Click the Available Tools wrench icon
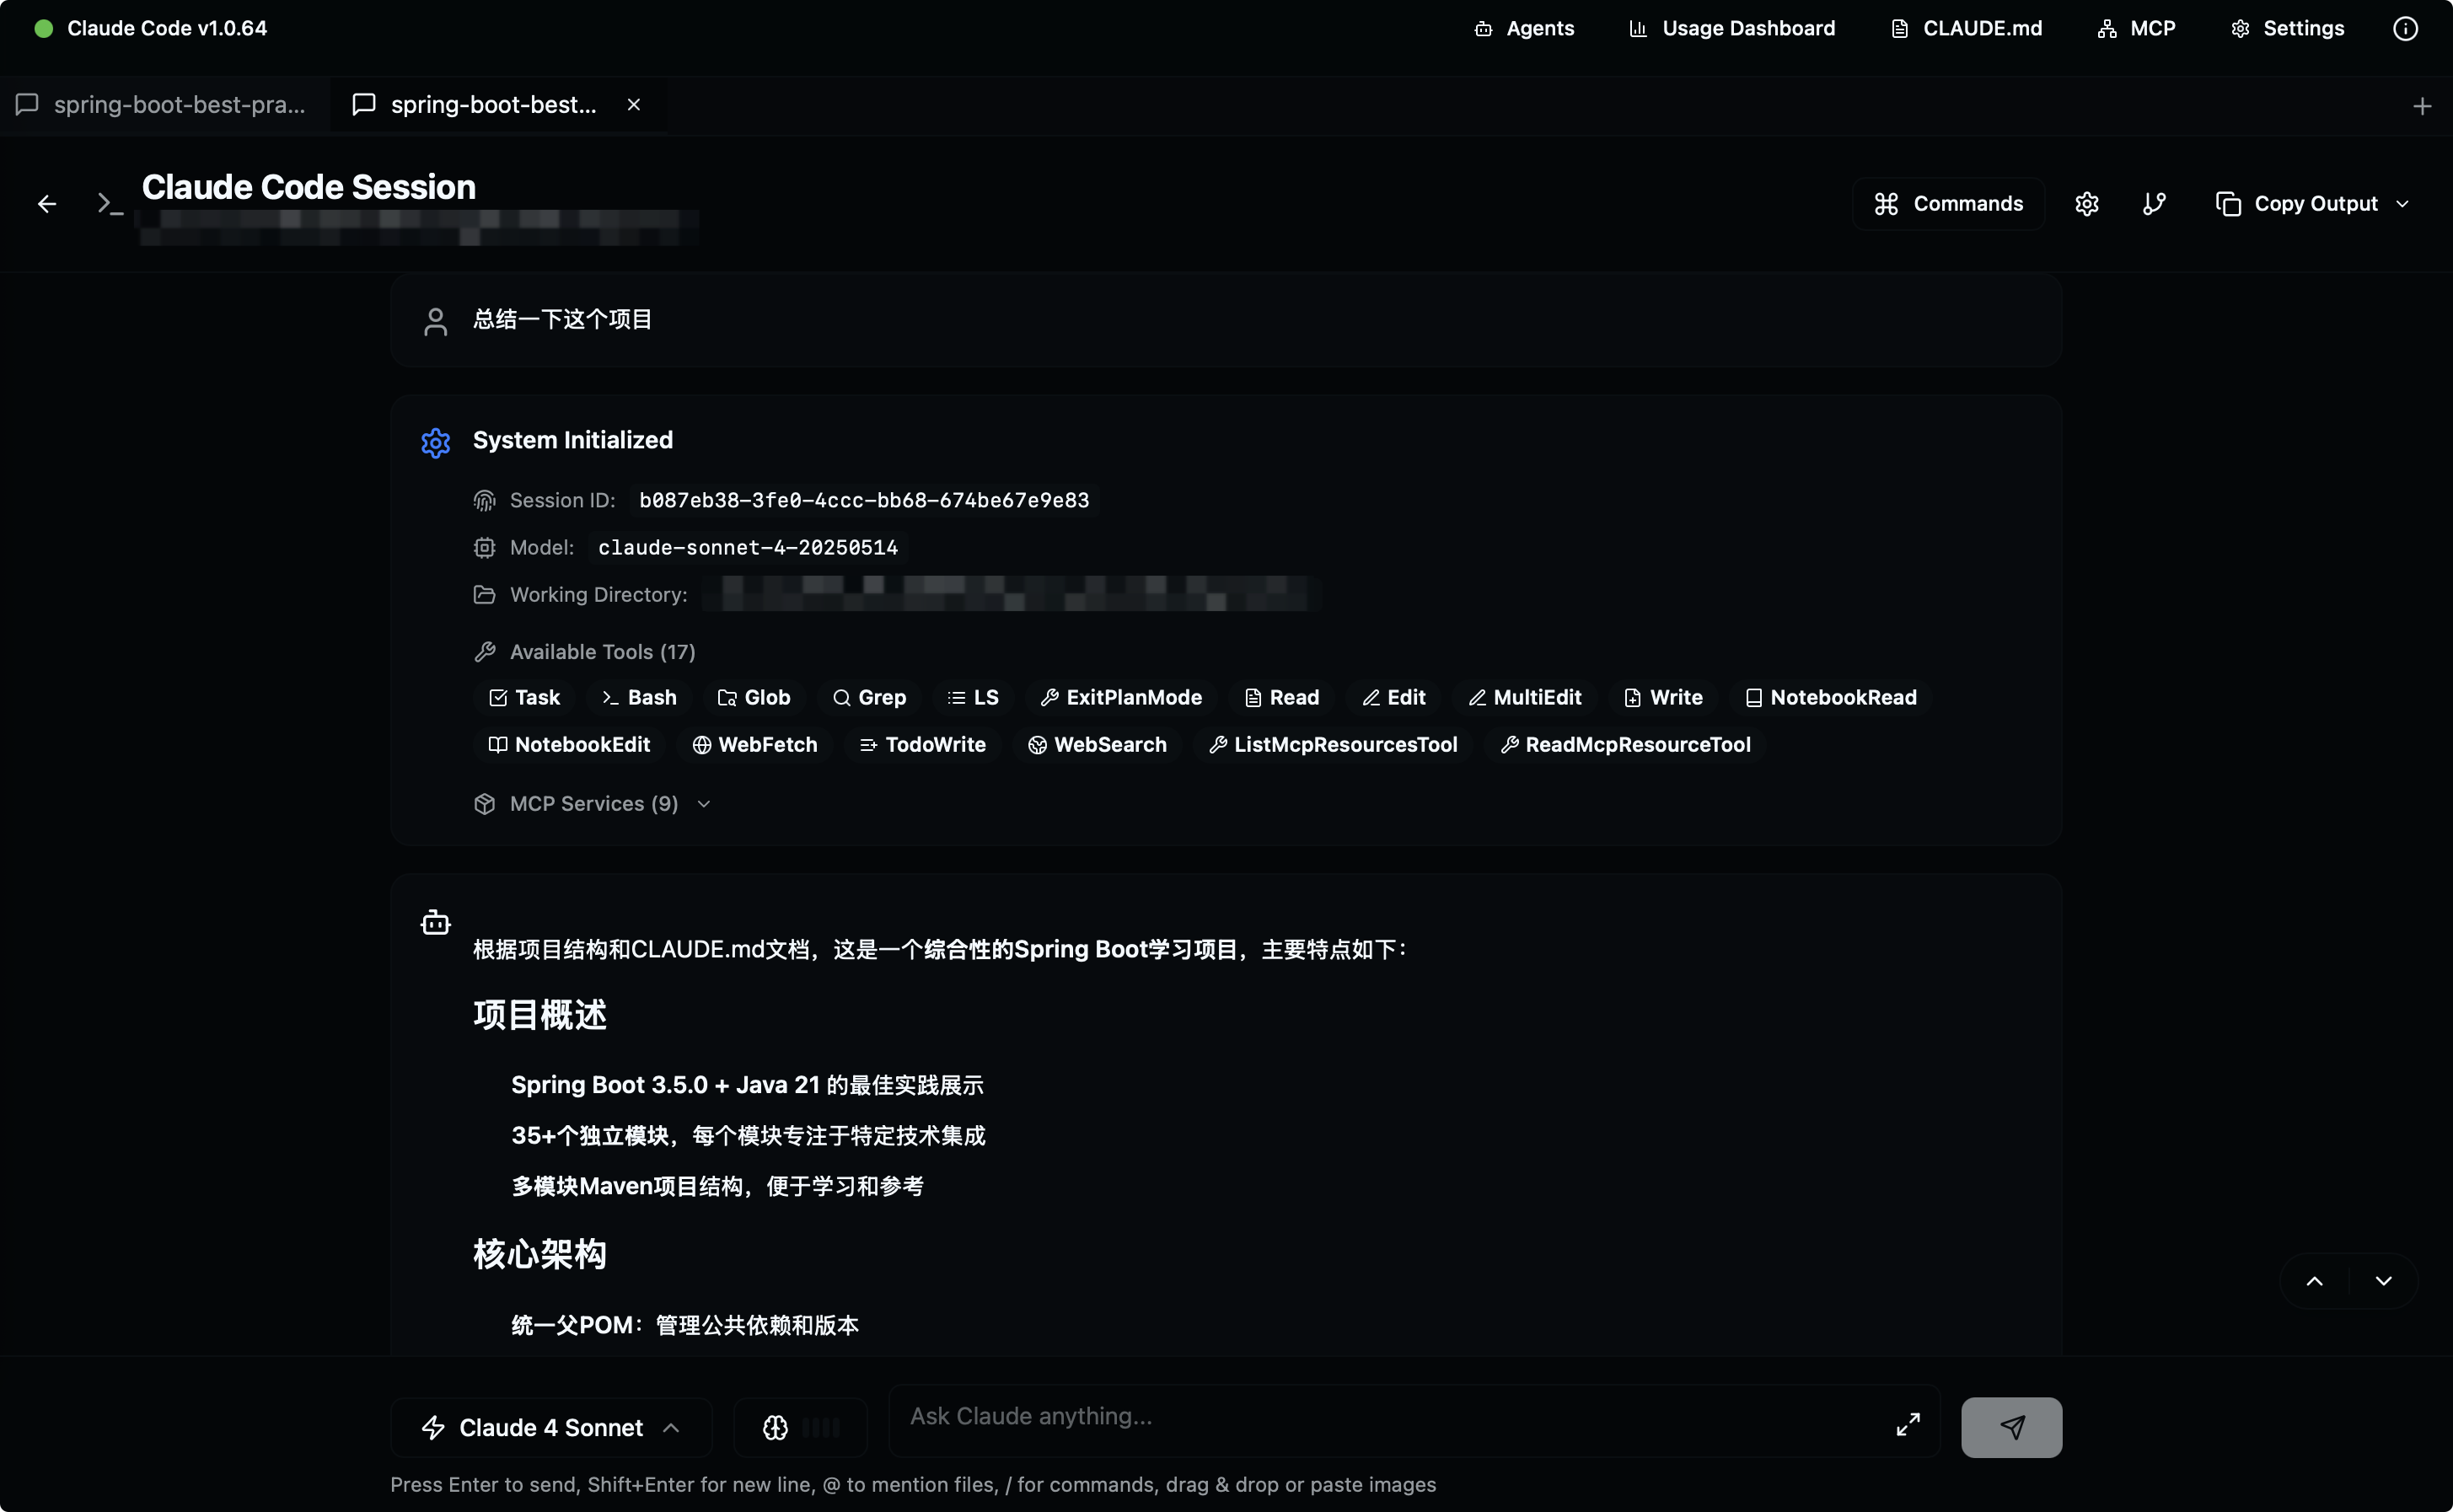The width and height of the screenshot is (2453, 1512). pyautogui.click(x=484, y=652)
